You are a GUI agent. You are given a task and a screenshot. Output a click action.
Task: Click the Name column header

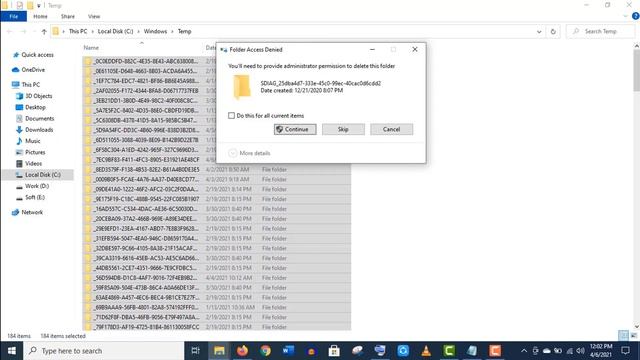tap(91, 48)
